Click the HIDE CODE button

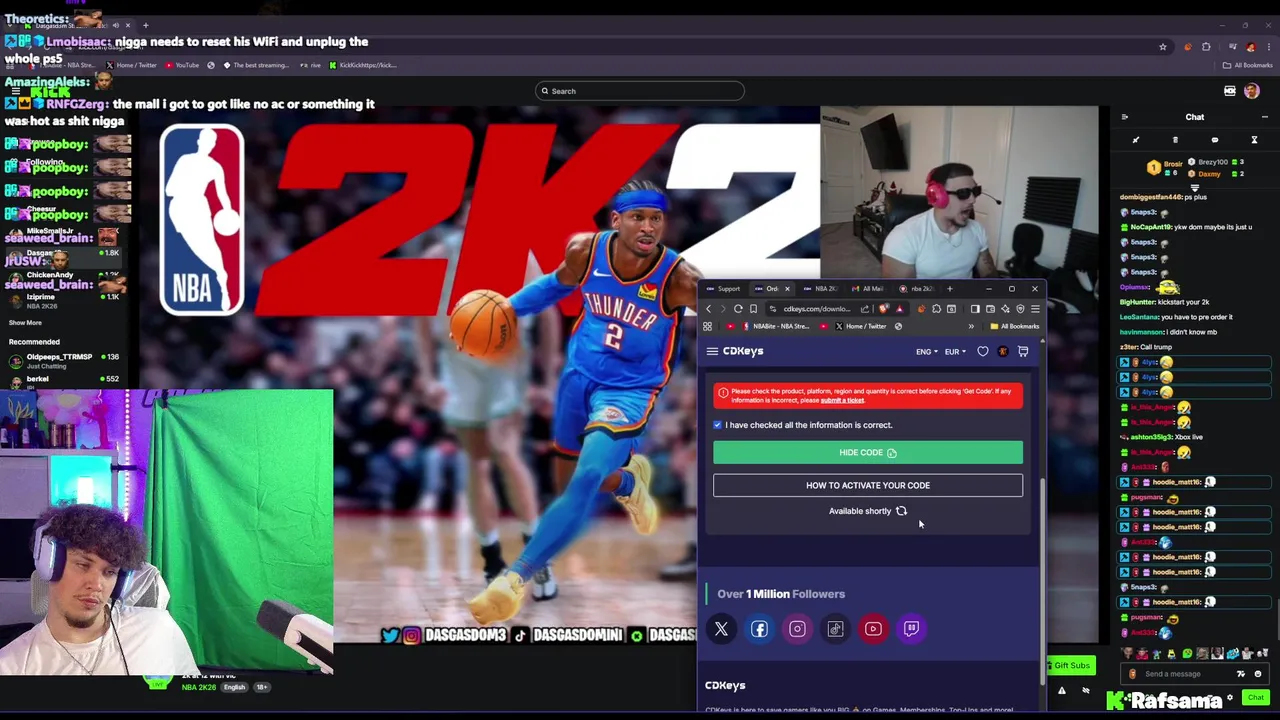pyautogui.click(x=868, y=453)
